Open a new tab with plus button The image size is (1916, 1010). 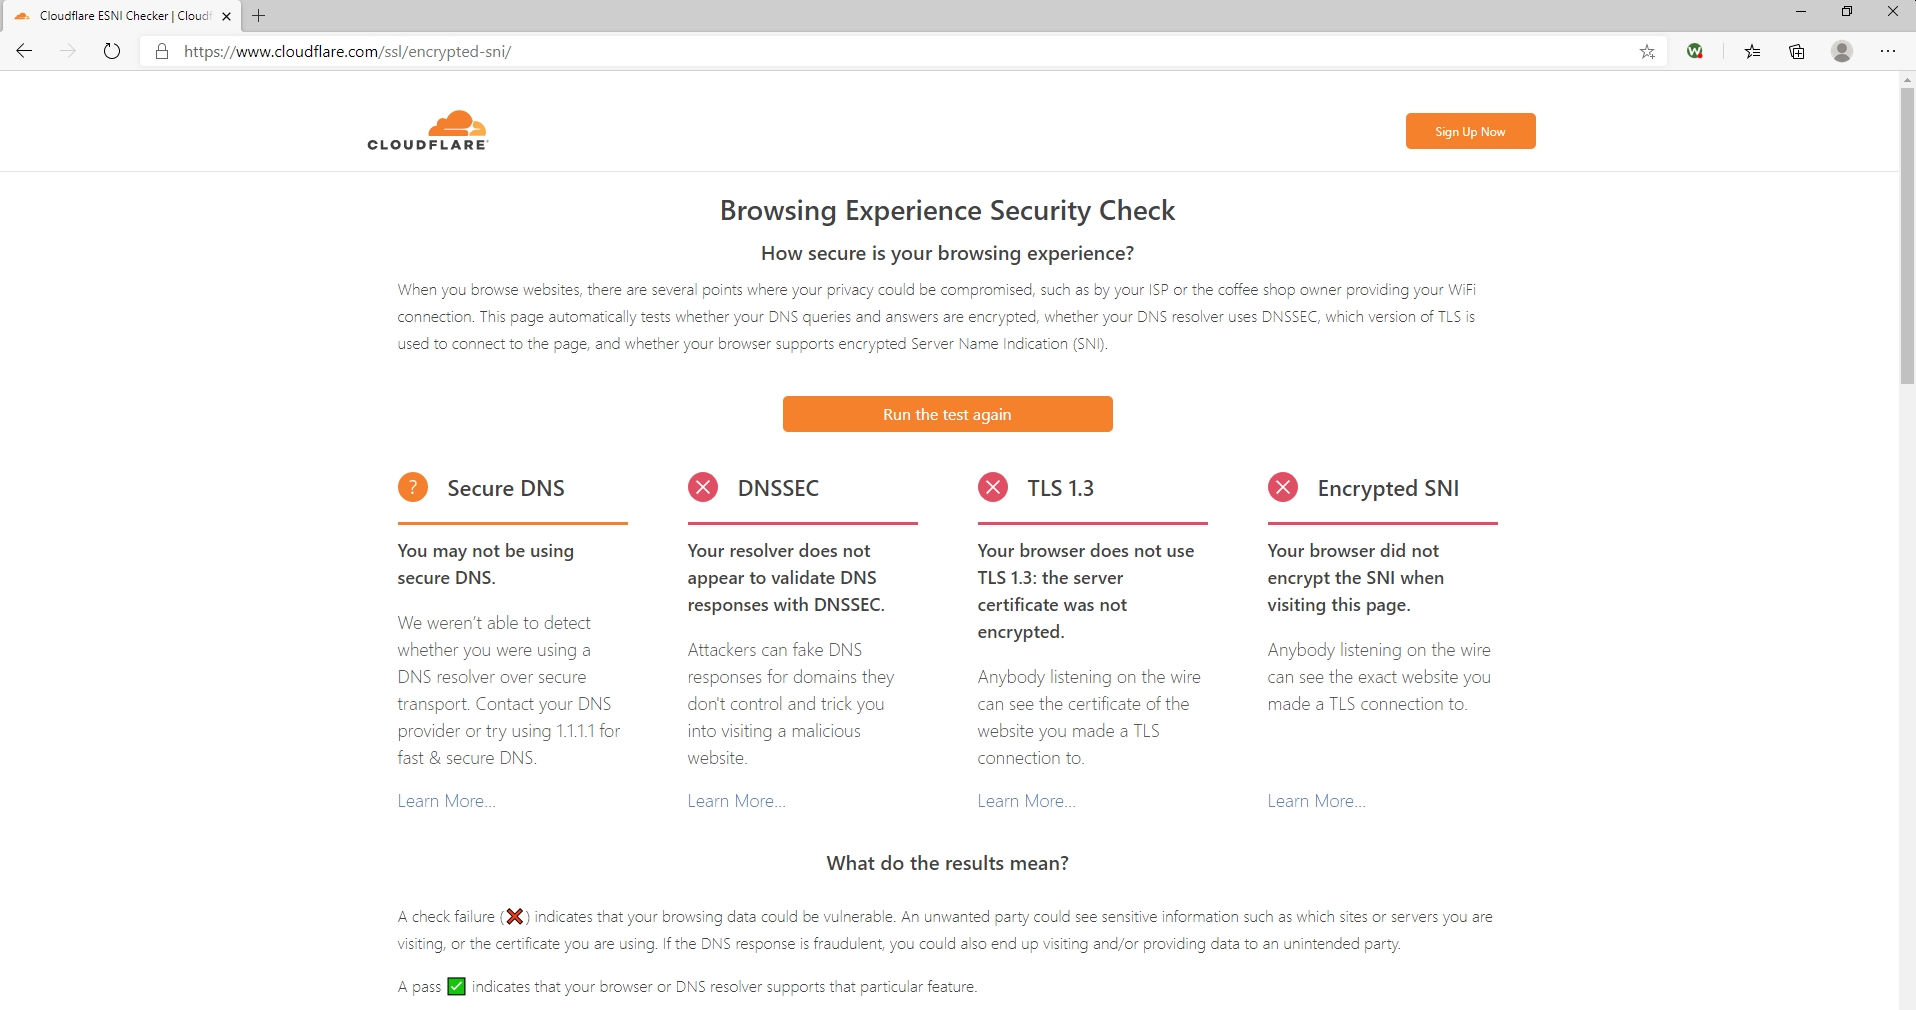259,16
